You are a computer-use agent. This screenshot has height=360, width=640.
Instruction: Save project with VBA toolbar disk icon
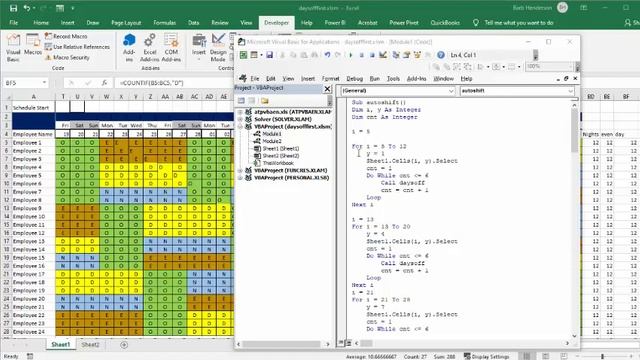(x=269, y=55)
